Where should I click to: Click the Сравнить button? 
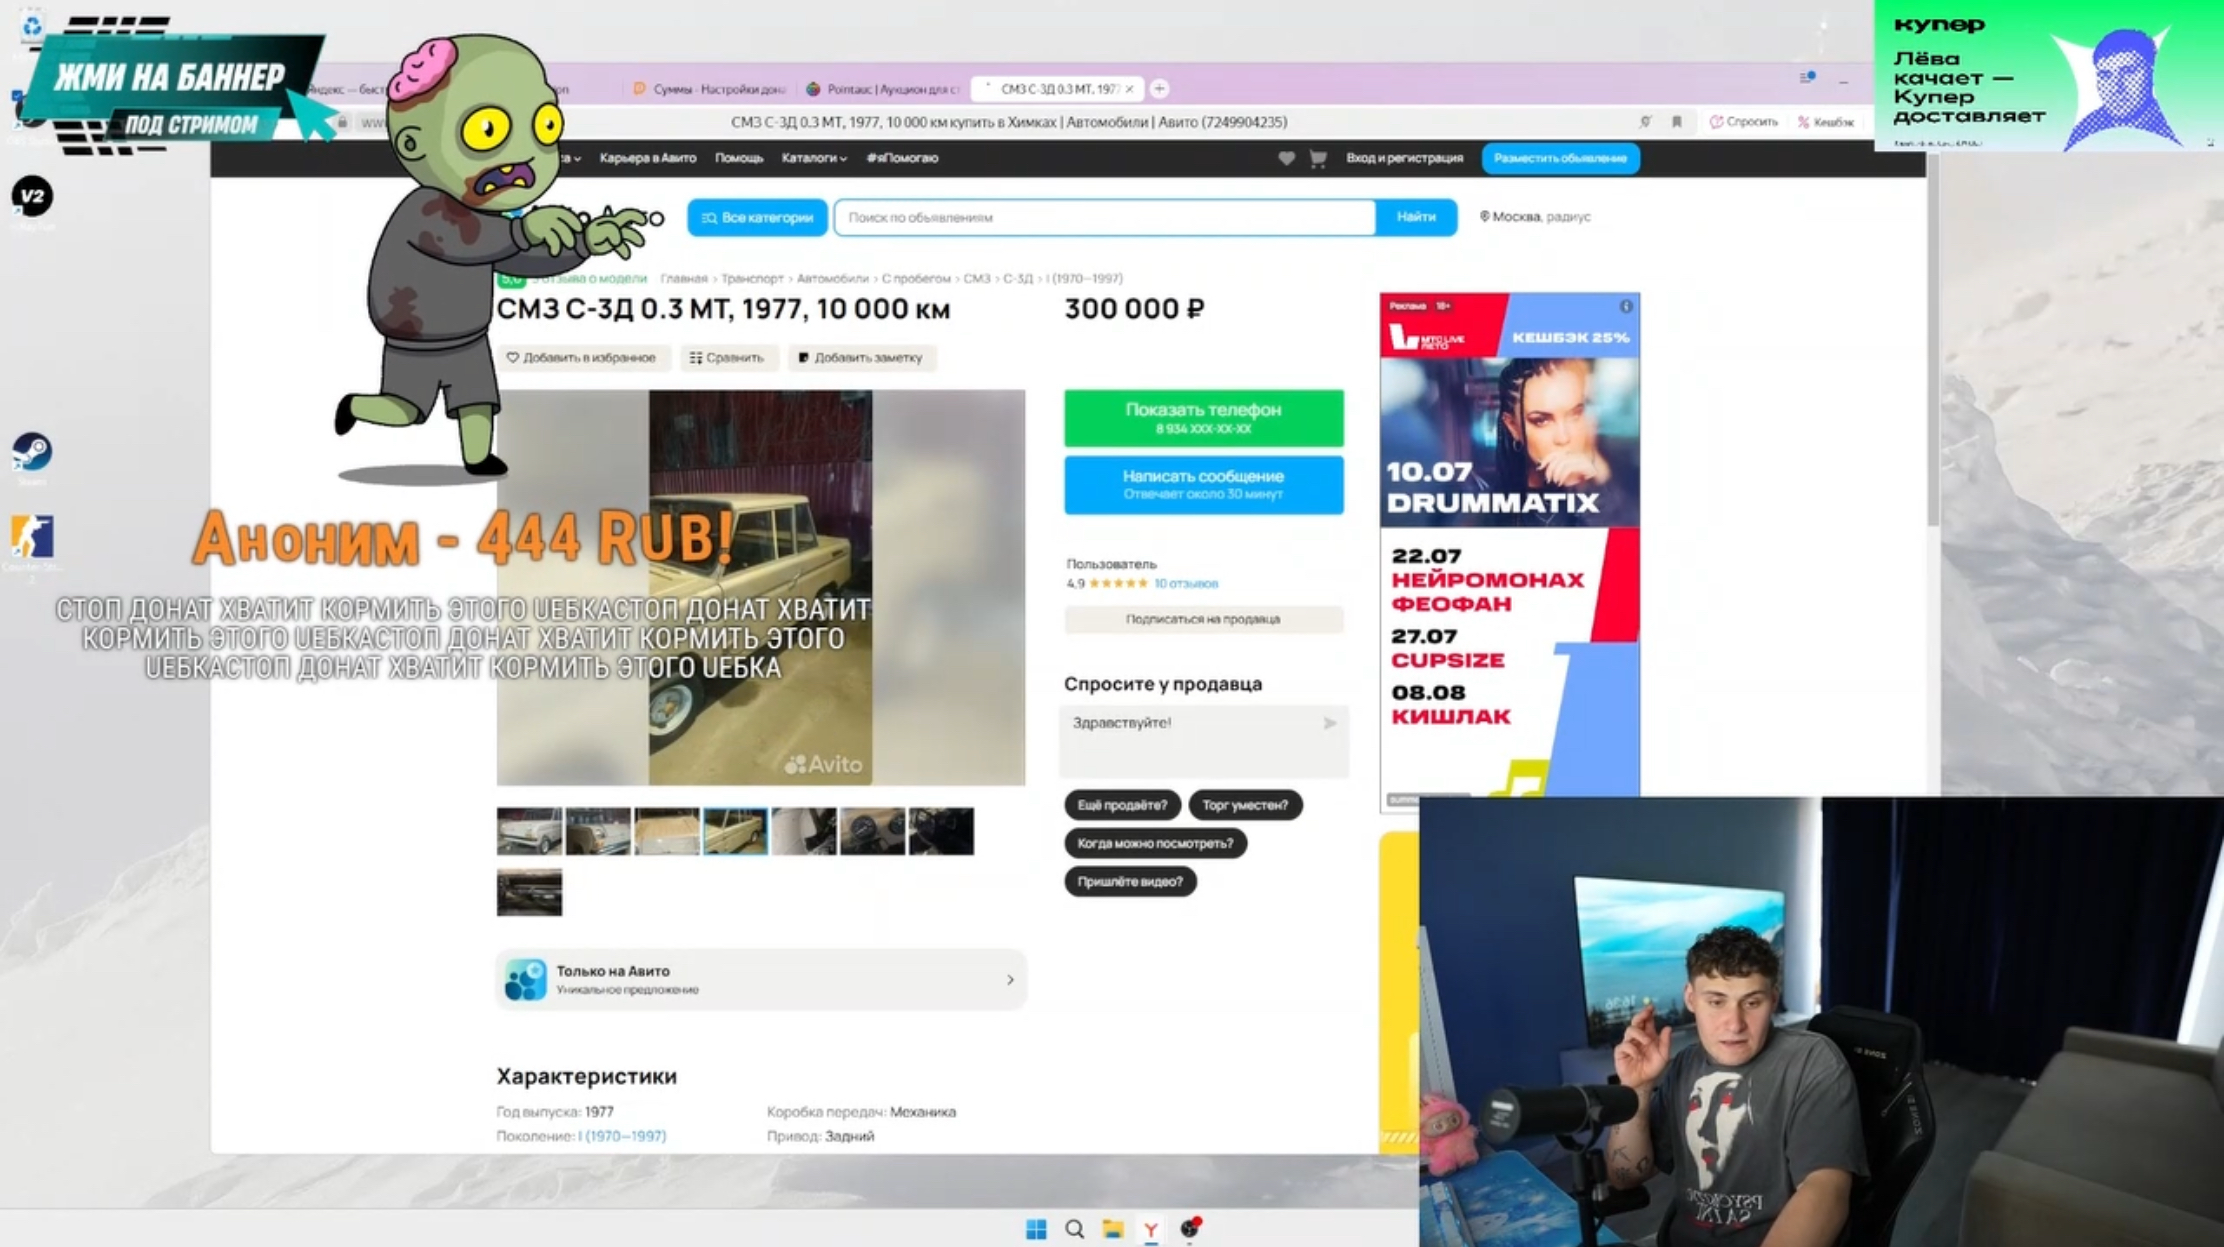click(x=727, y=357)
